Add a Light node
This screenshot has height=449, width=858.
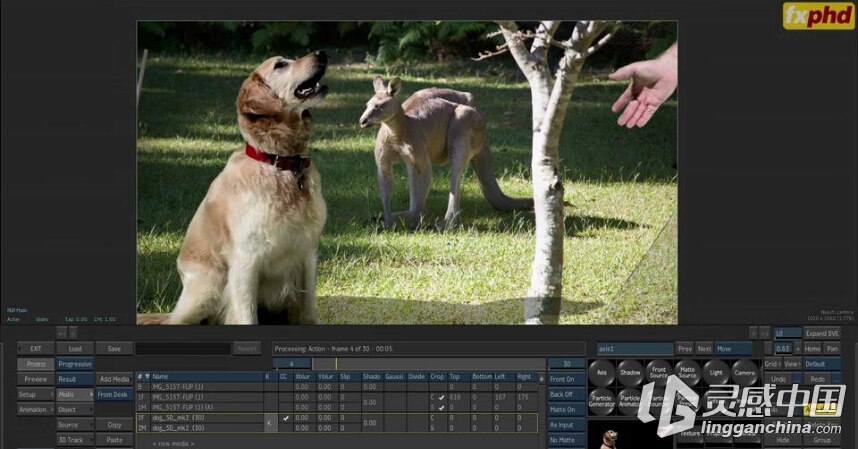point(716,373)
